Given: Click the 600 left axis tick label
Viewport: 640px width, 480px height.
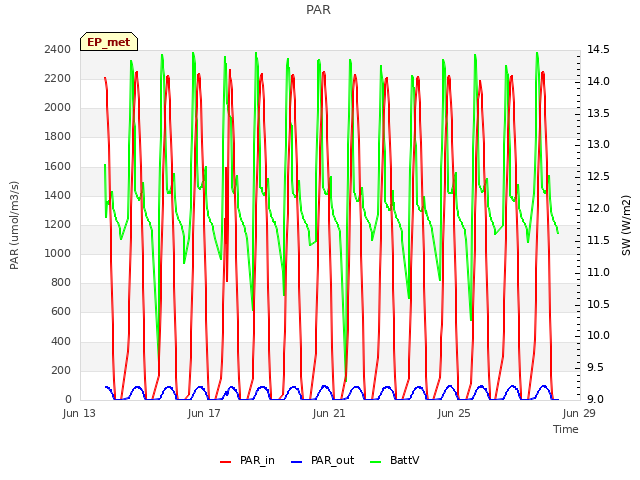Looking at the screenshot, I should pyautogui.click(x=61, y=312).
